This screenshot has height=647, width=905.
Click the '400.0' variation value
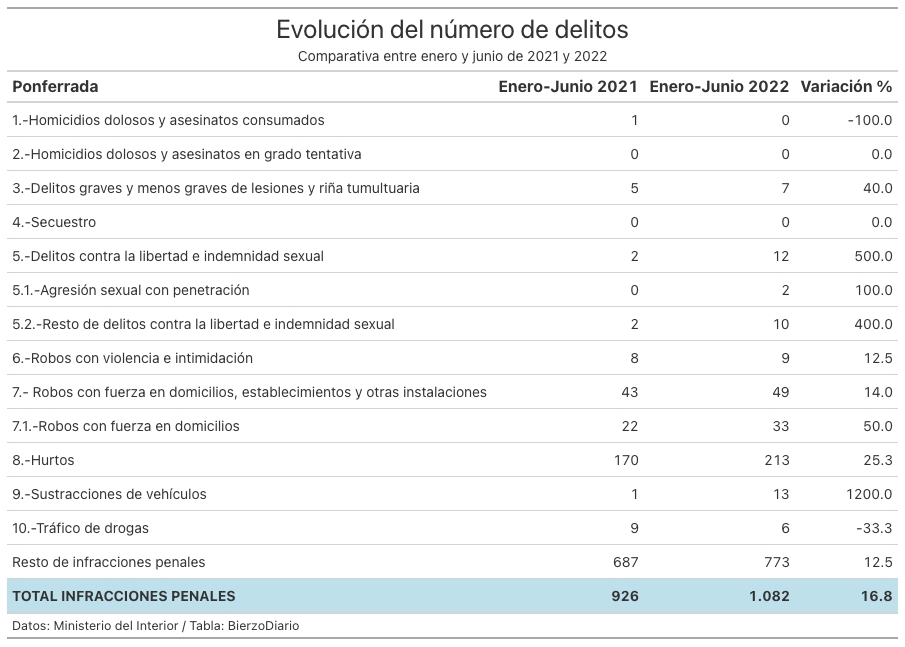pos(873,324)
